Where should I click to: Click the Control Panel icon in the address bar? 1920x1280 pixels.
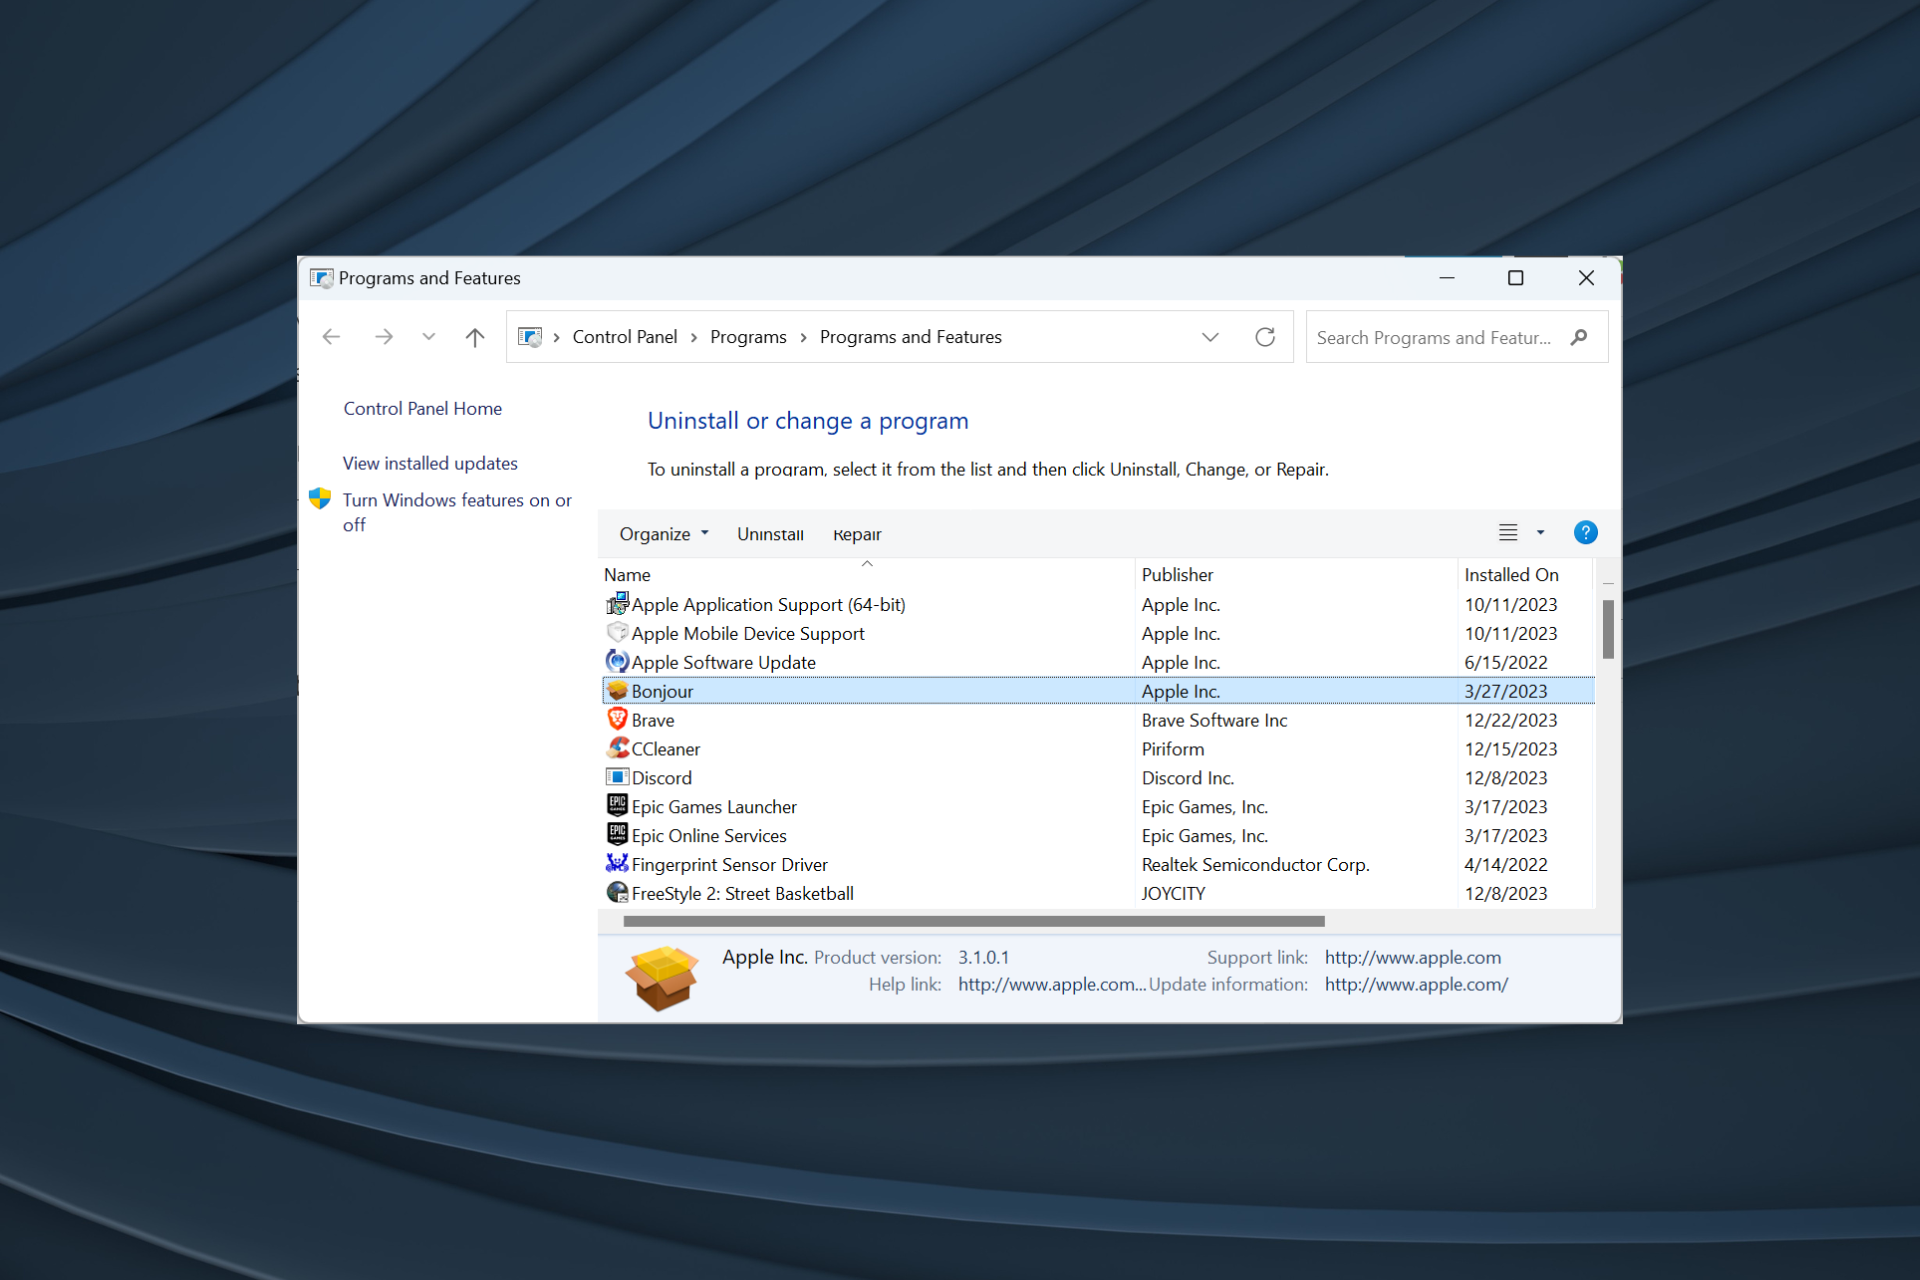coord(530,337)
